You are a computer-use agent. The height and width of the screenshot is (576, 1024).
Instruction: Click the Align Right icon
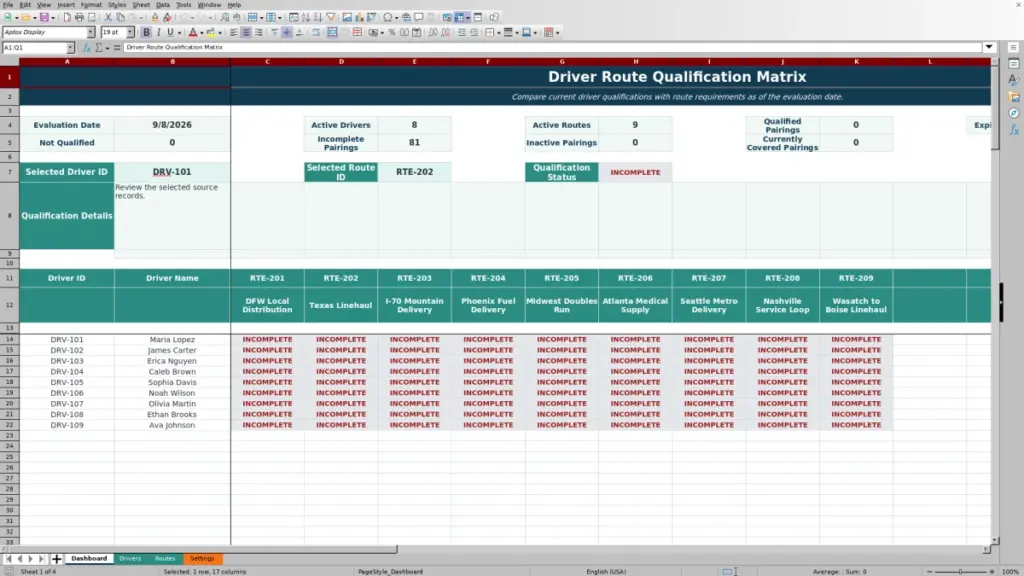click(x=259, y=32)
